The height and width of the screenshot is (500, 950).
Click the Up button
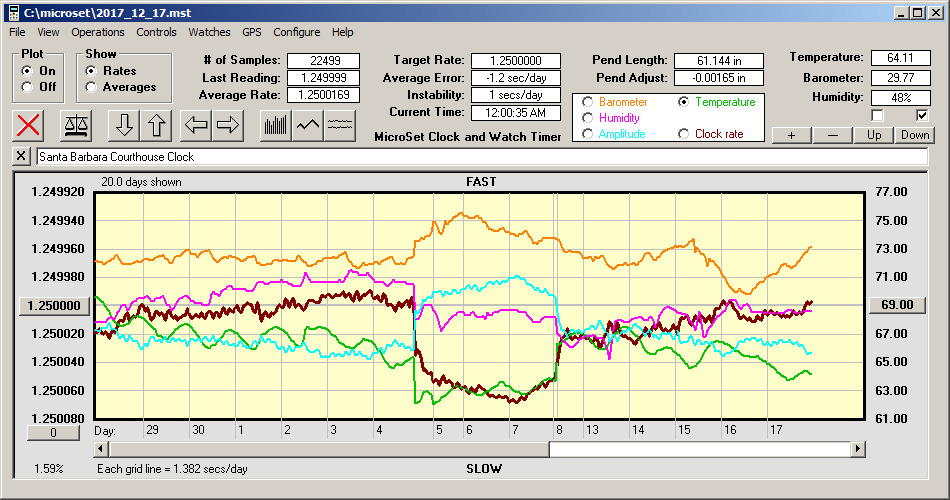point(874,135)
